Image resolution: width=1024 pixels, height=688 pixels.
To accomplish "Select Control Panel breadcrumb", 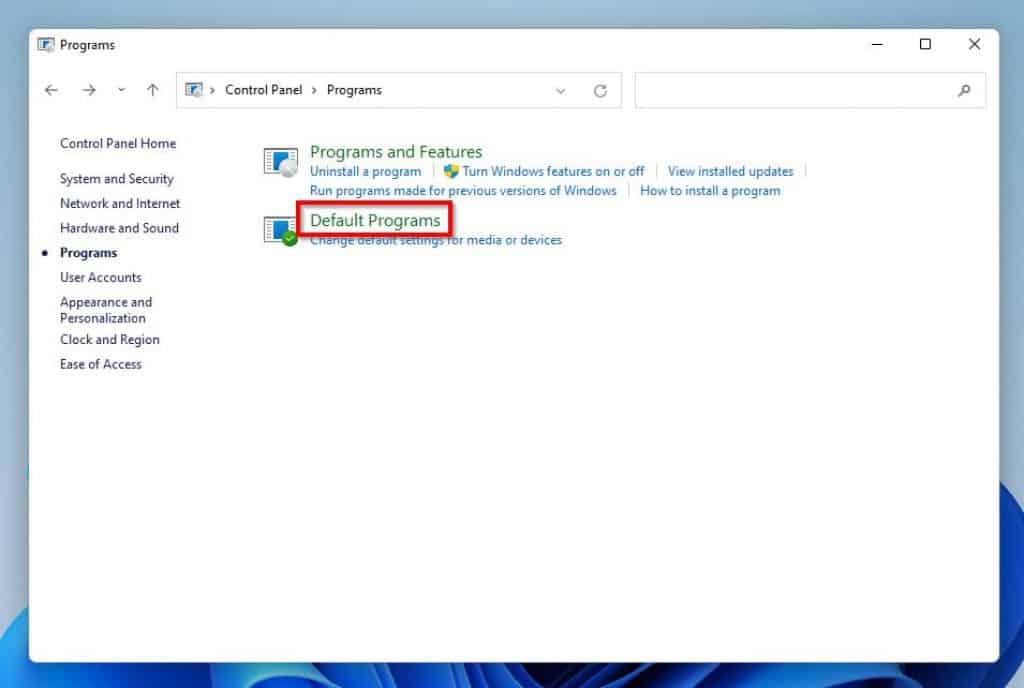I will 263,90.
